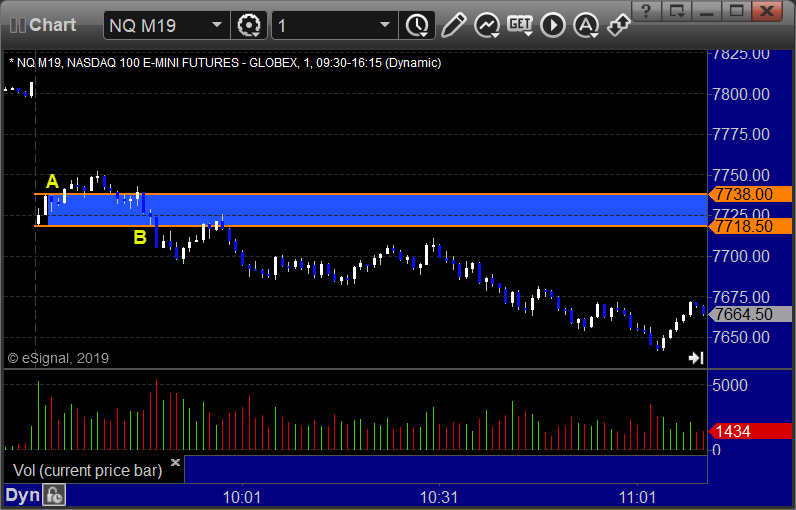The image size is (796, 510).
Task: Toggle the lock icon next to Dyn
Action: coord(54,495)
